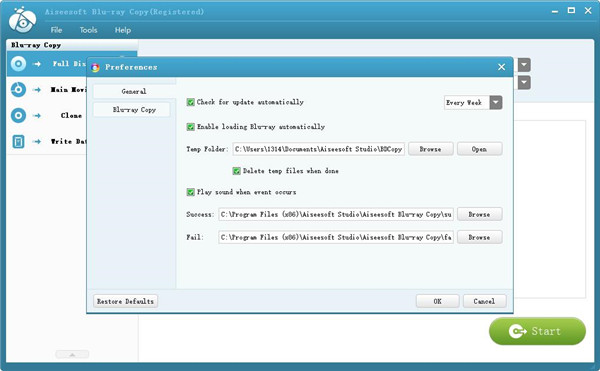The width and height of the screenshot is (600, 371).
Task: Maximize the Blu-ray Copy main window
Action: (571, 11)
